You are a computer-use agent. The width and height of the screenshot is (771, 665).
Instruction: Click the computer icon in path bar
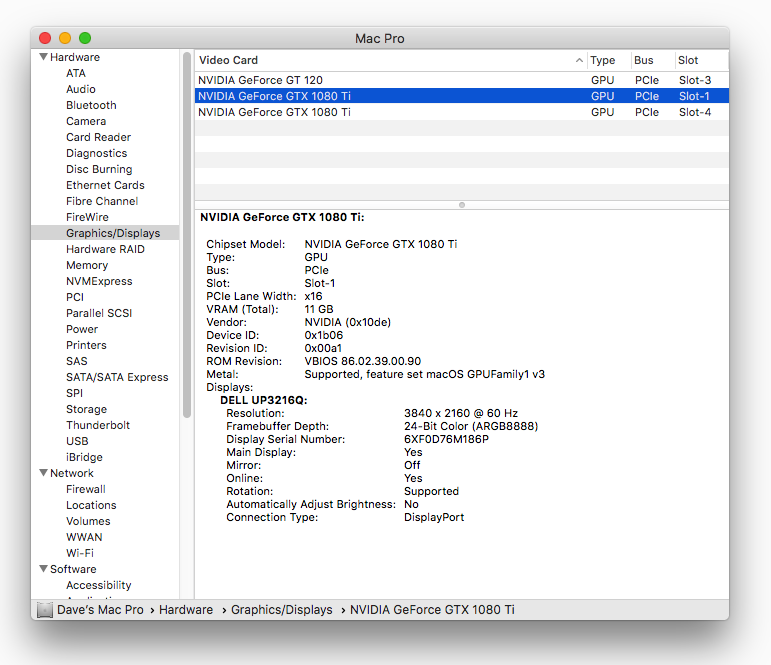(45, 610)
